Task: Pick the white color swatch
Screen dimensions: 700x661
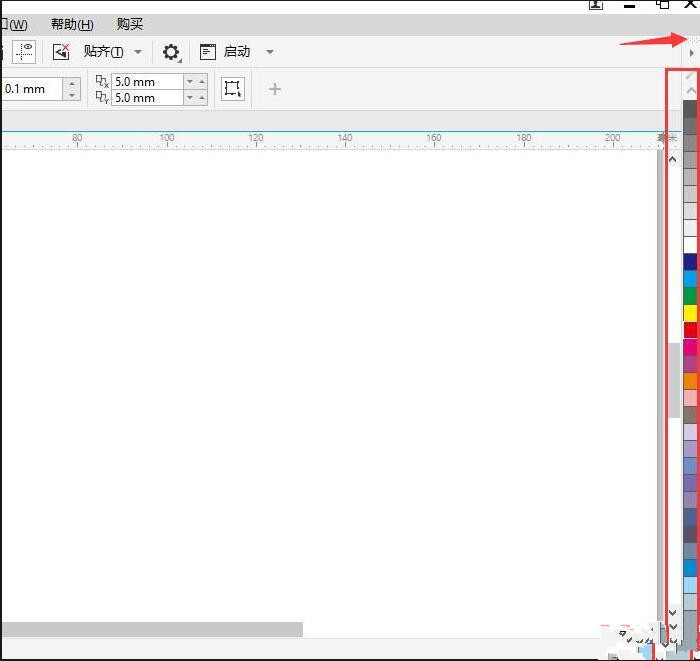Action: tap(690, 245)
